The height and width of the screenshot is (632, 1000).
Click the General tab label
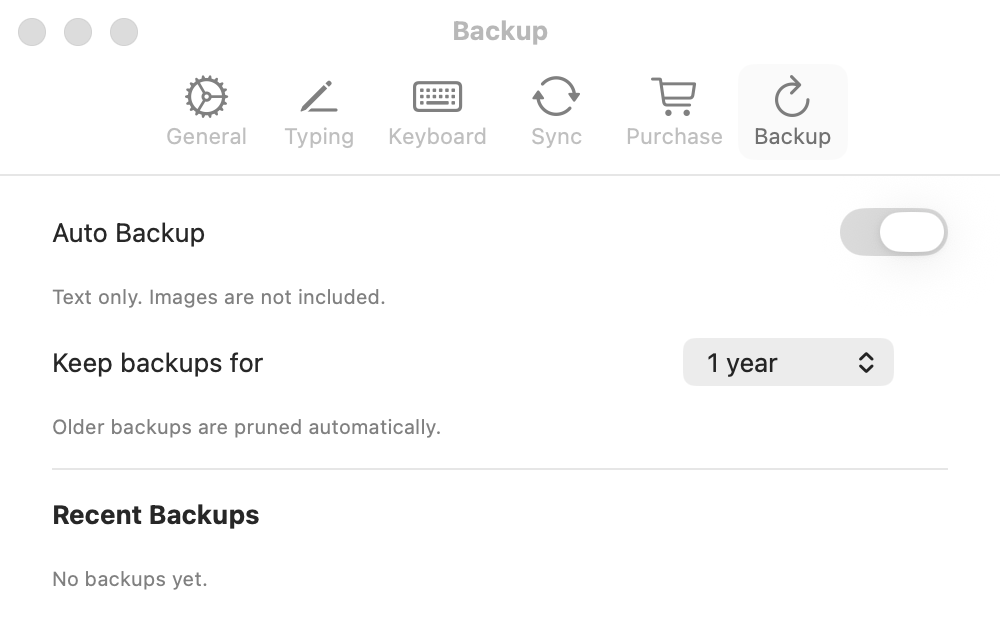206,136
